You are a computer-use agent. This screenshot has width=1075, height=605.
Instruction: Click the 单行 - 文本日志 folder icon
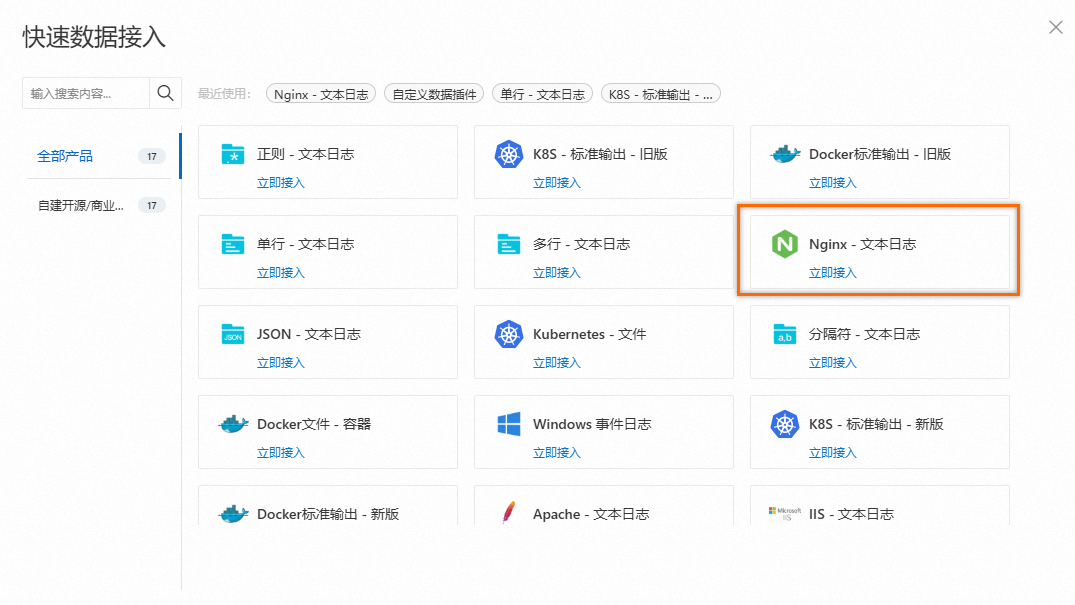pos(233,244)
